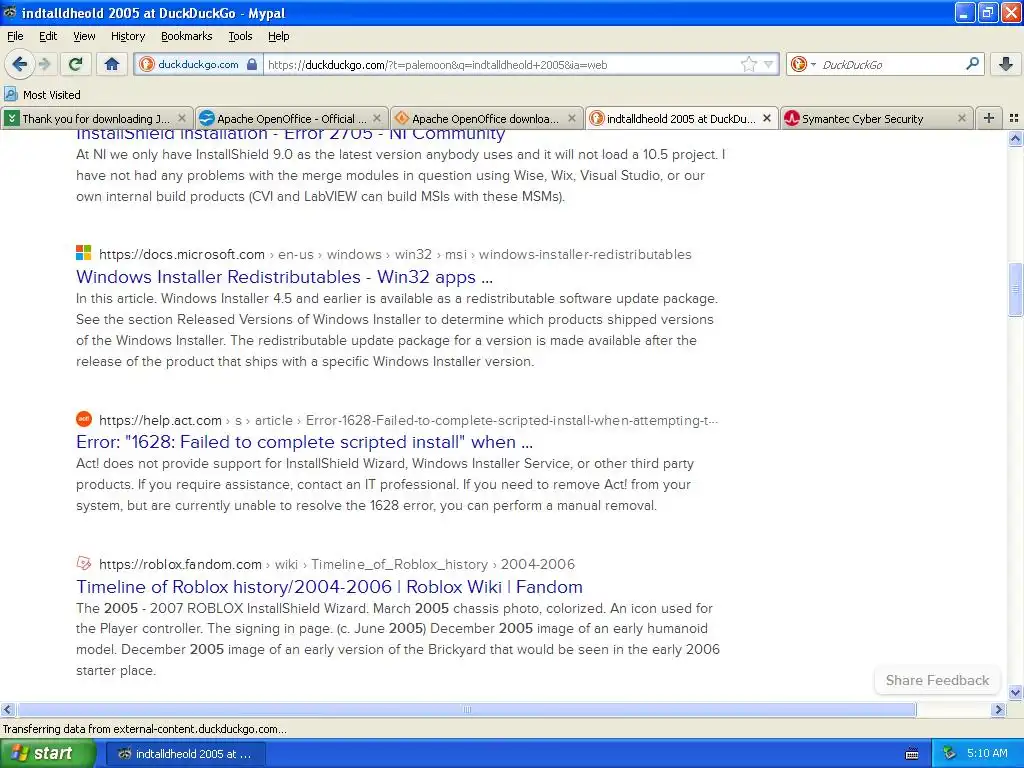Click the system tray notification icon

click(949, 753)
